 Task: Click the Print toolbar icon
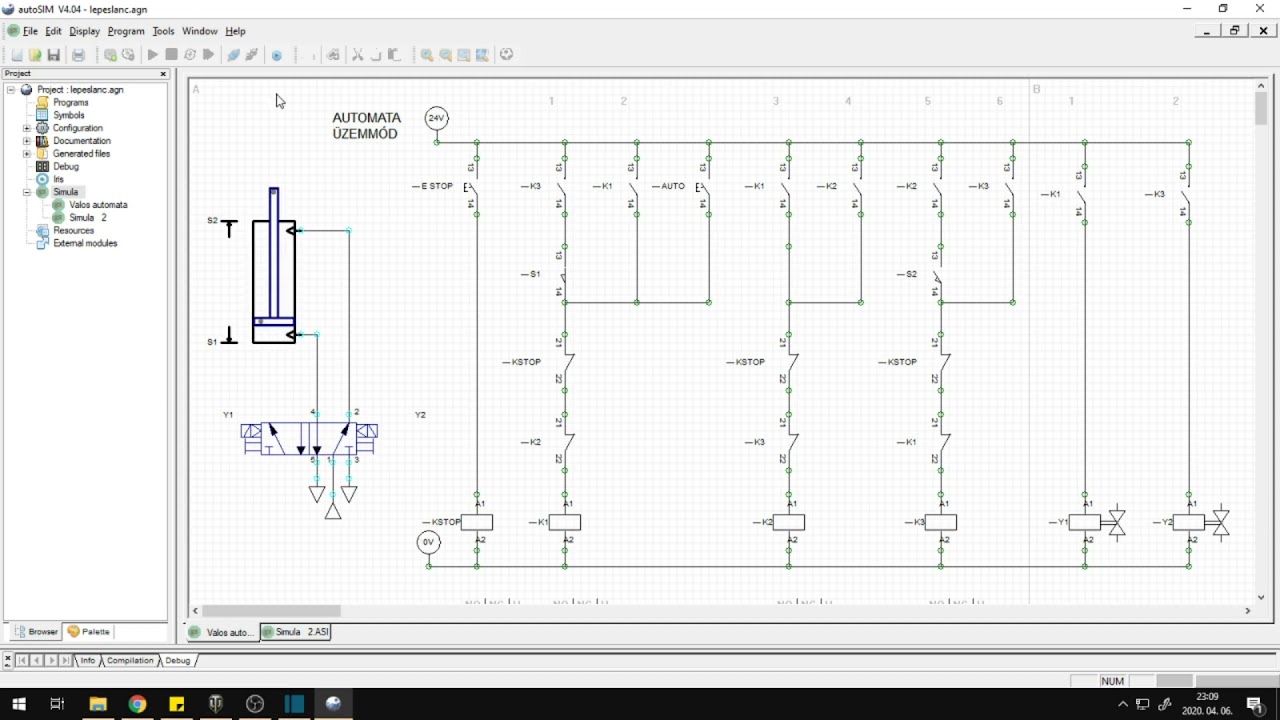pyautogui.click(x=78, y=55)
